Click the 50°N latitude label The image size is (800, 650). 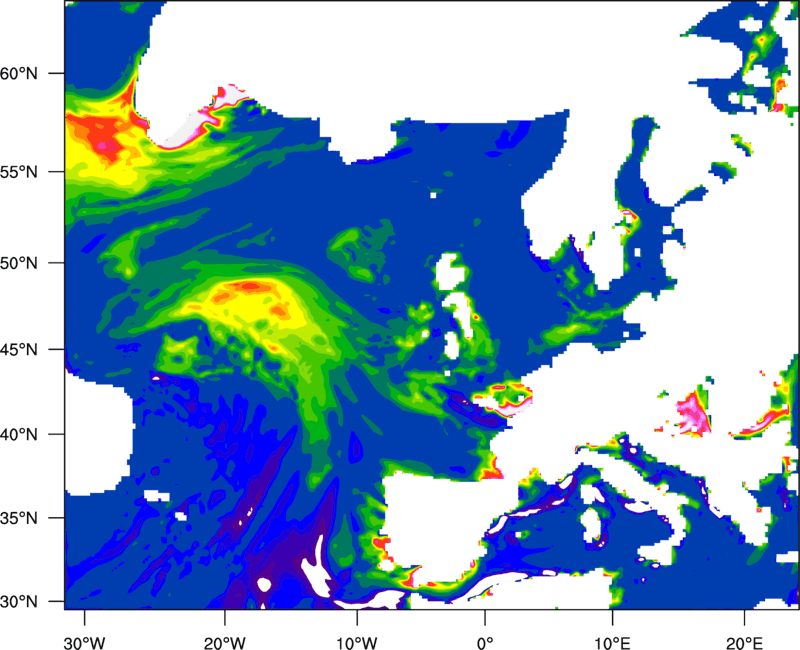click(19, 263)
